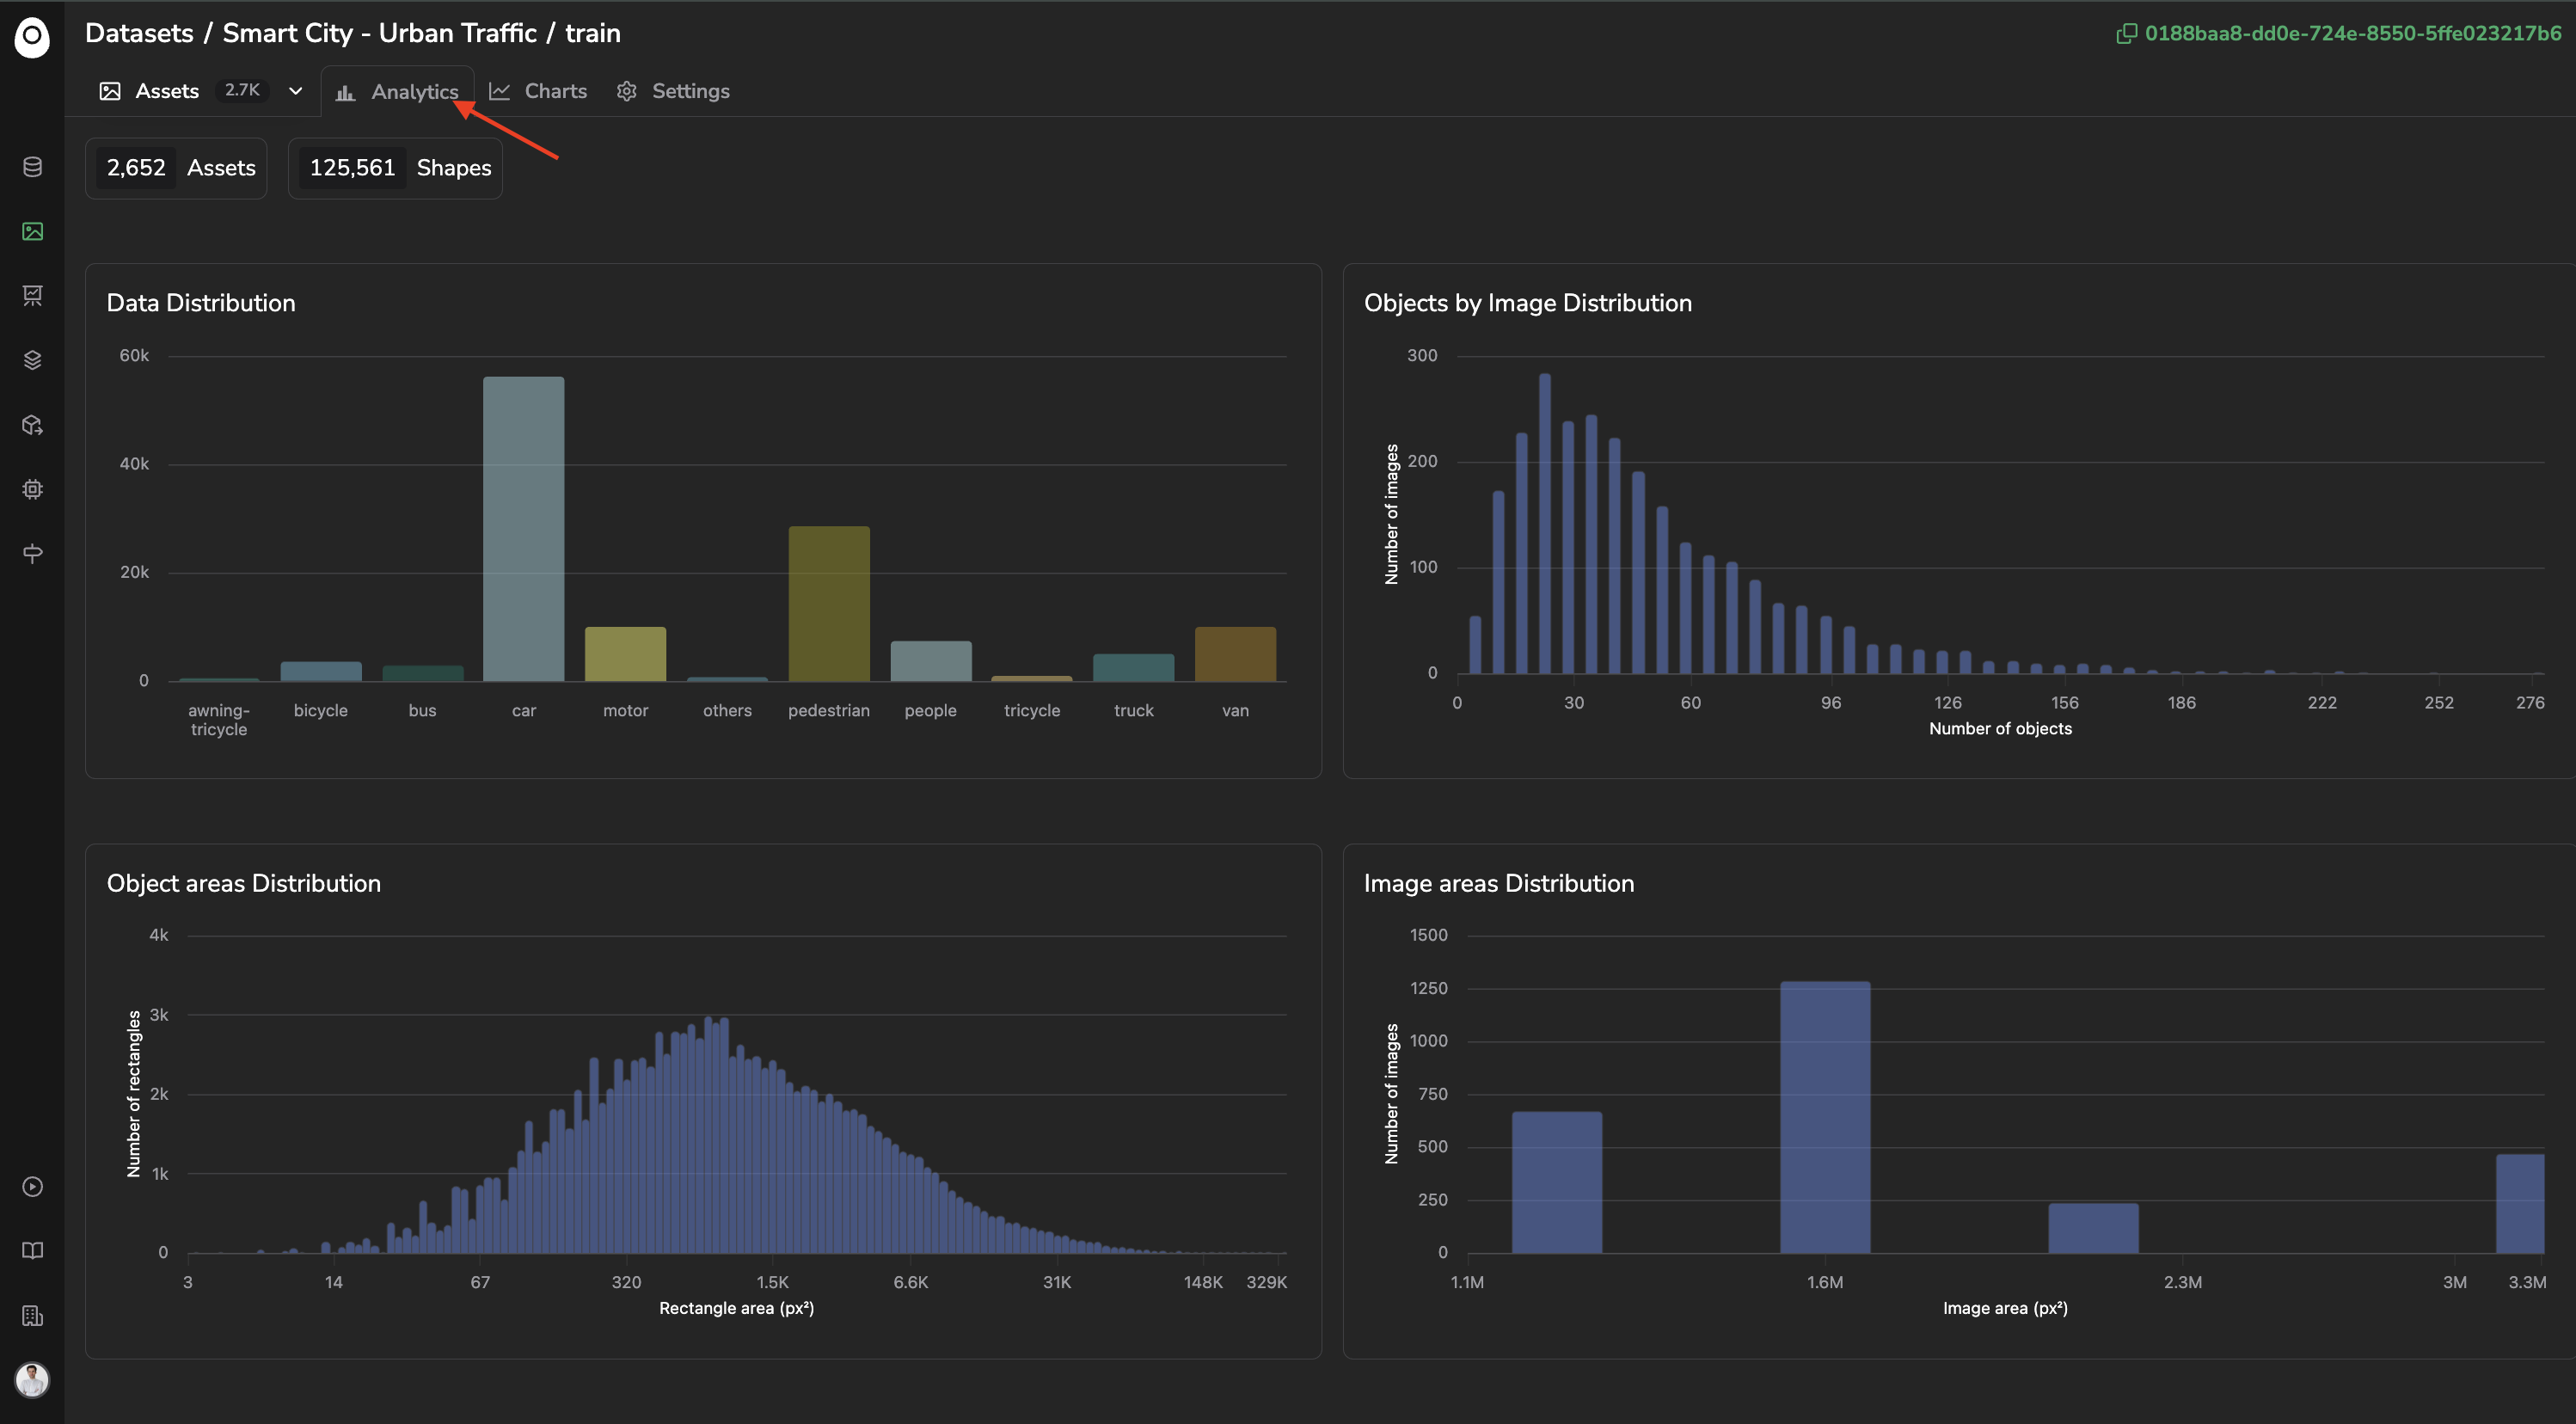This screenshot has width=2576, height=1424.
Task: Open the processor chip sidebar icon
Action: [x=32, y=489]
